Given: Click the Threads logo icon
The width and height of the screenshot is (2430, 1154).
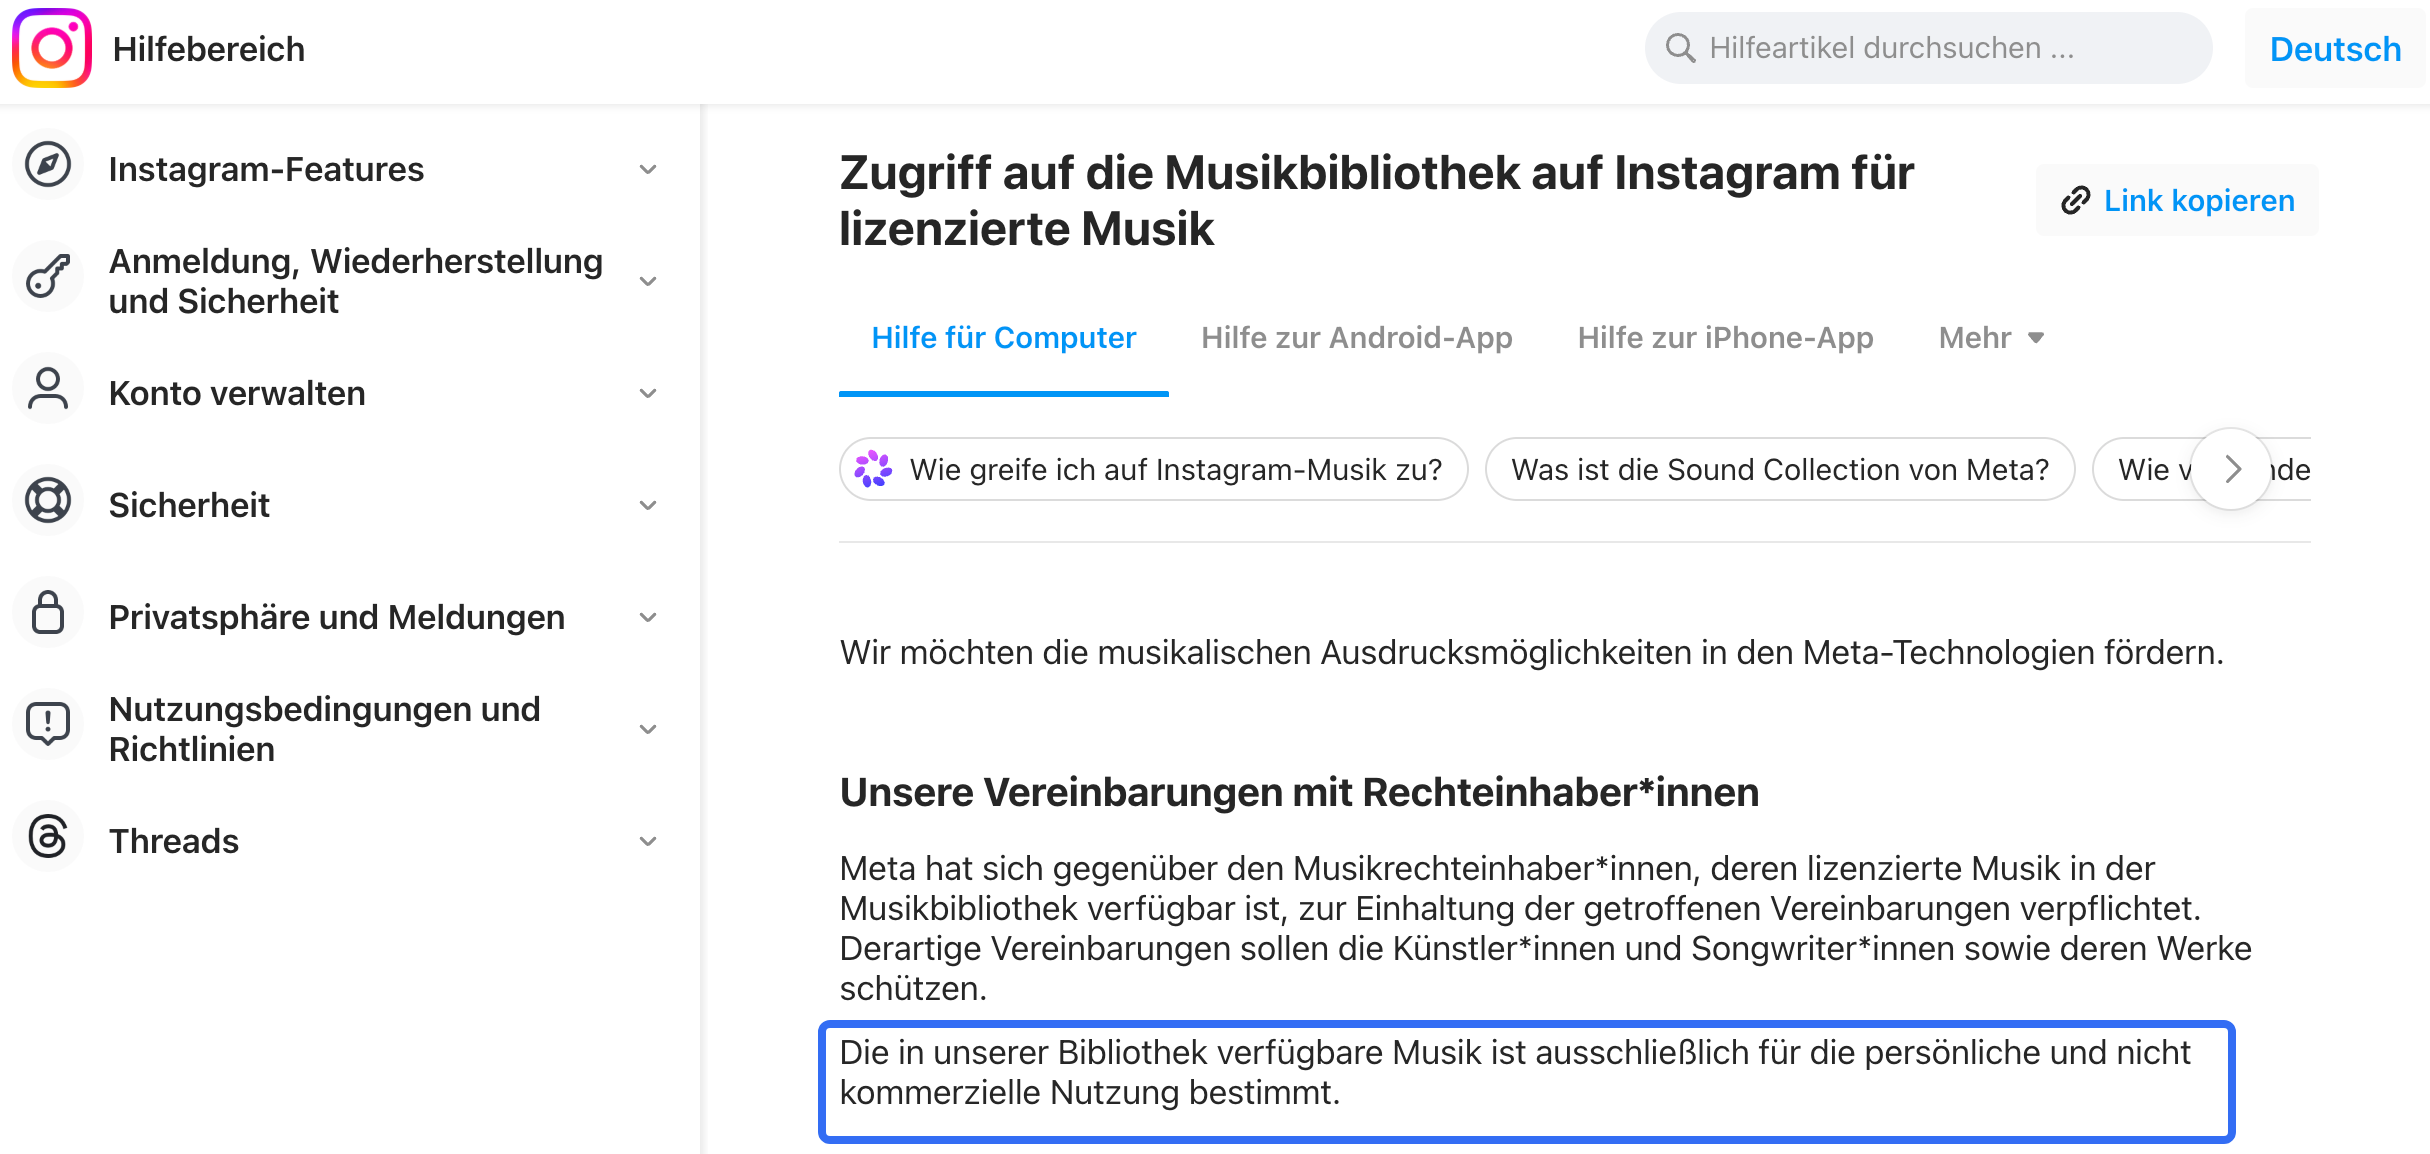Looking at the screenshot, I should (x=48, y=837).
